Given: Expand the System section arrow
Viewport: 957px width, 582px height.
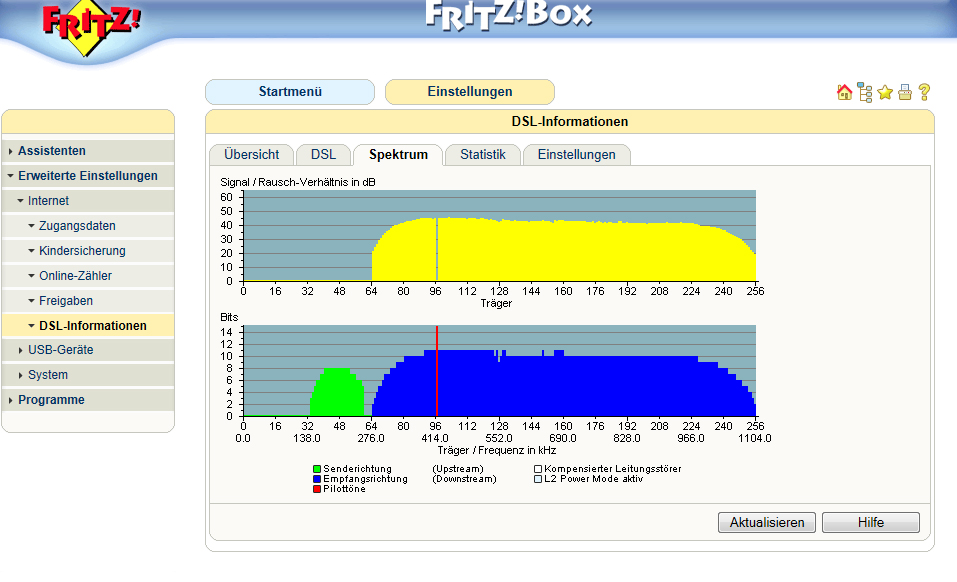Looking at the screenshot, I should point(20,375).
